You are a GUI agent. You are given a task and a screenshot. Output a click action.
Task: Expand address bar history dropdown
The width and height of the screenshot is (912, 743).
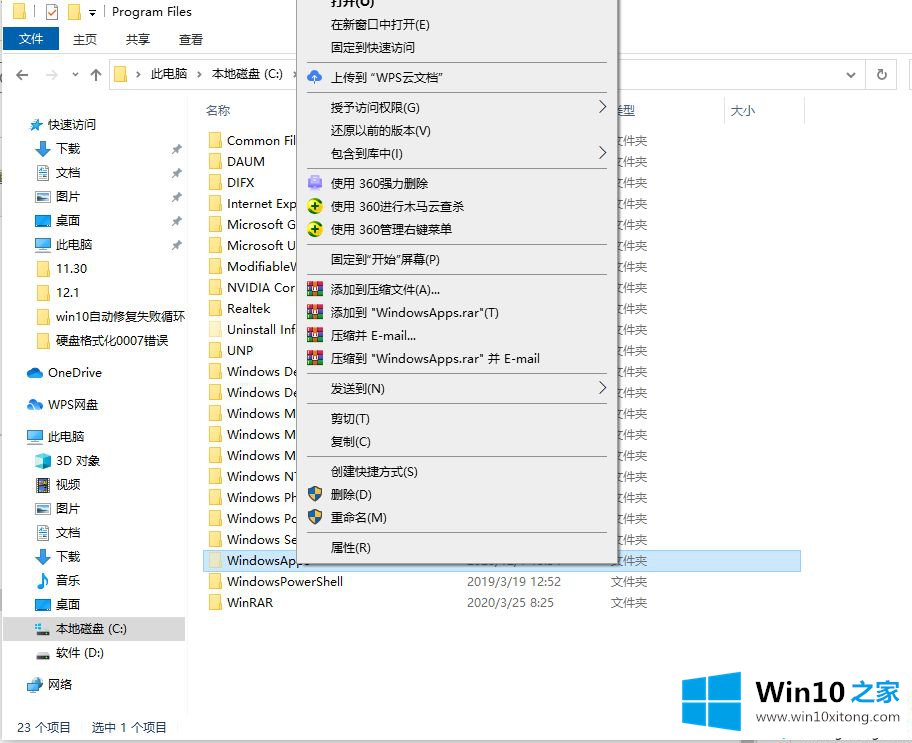851,74
